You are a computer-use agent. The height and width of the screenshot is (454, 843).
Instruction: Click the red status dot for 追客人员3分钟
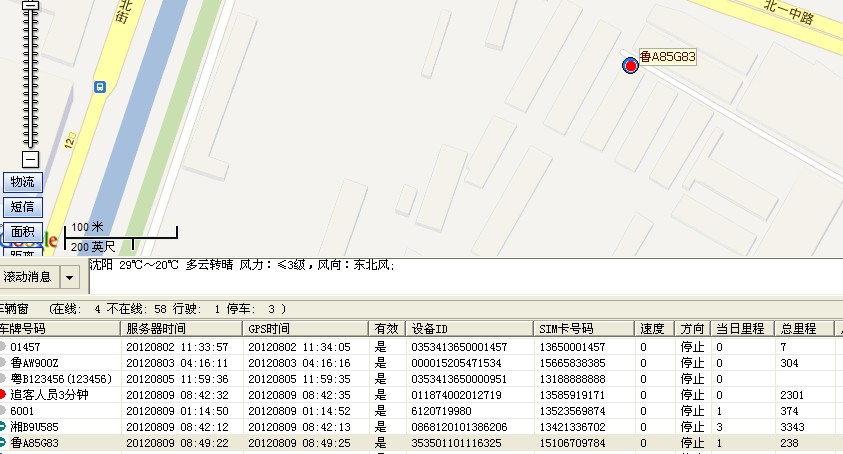[3, 395]
